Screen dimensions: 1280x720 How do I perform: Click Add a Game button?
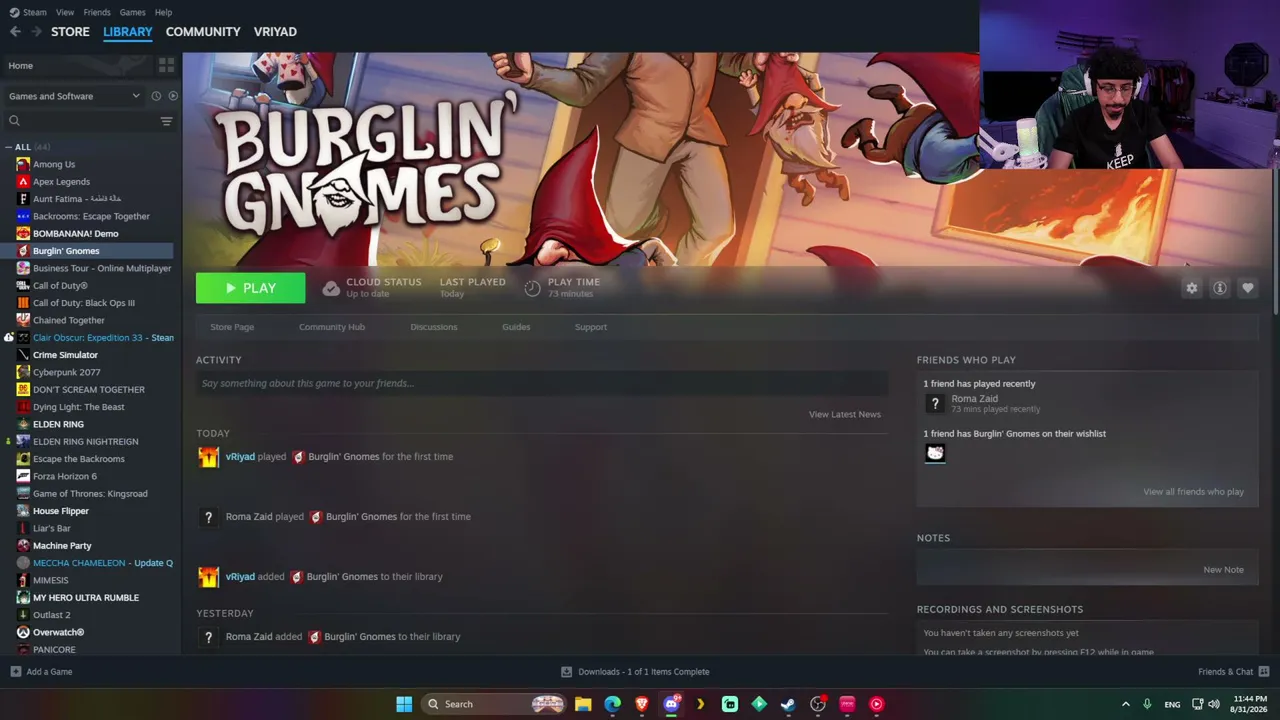pyautogui.click(x=41, y=672)
